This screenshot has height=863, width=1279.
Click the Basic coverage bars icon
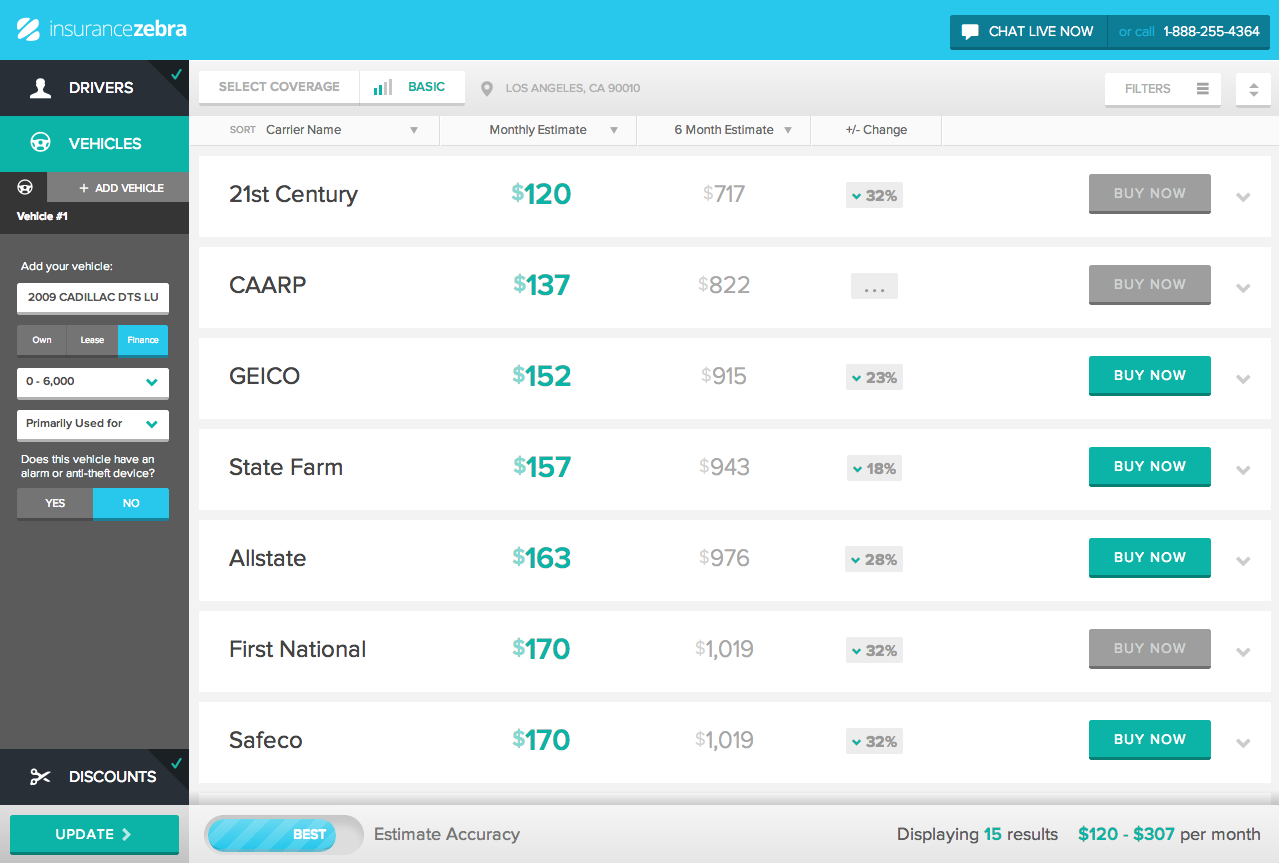pos(383,87)
